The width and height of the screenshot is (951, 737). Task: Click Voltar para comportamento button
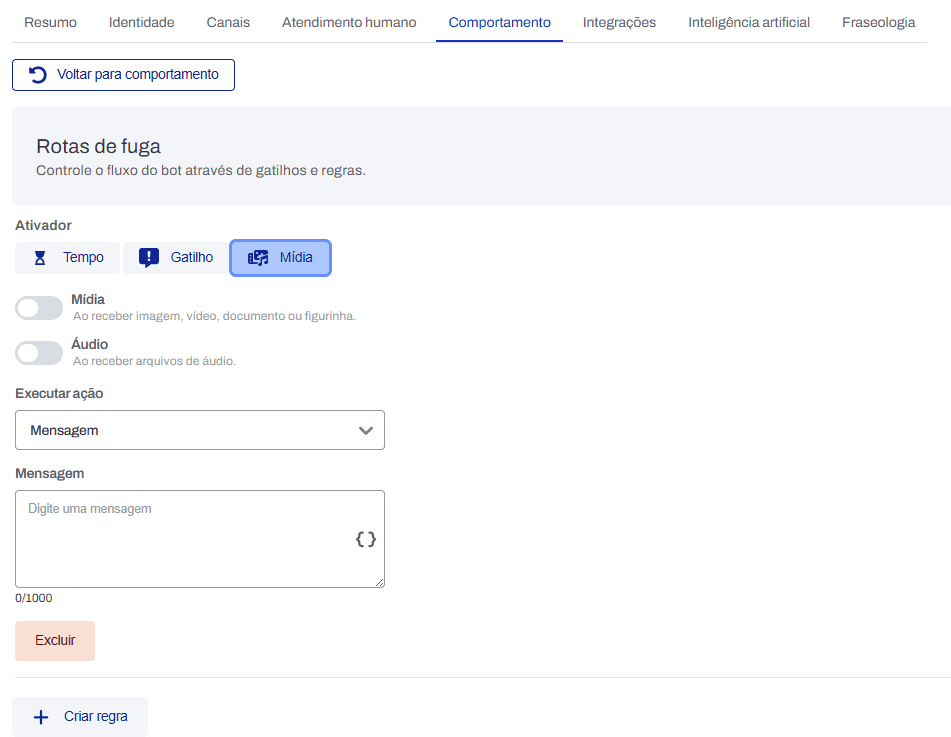123,75
